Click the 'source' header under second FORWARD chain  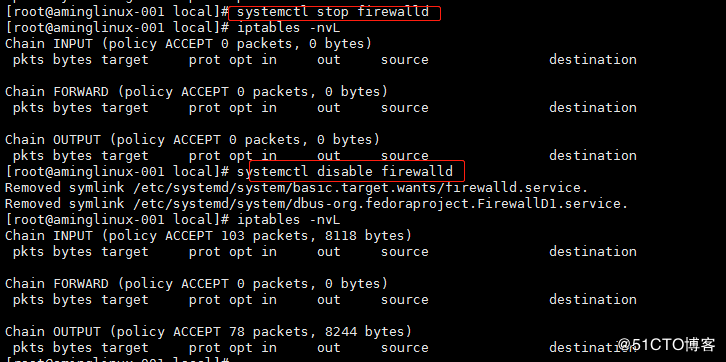click(405, 300)
